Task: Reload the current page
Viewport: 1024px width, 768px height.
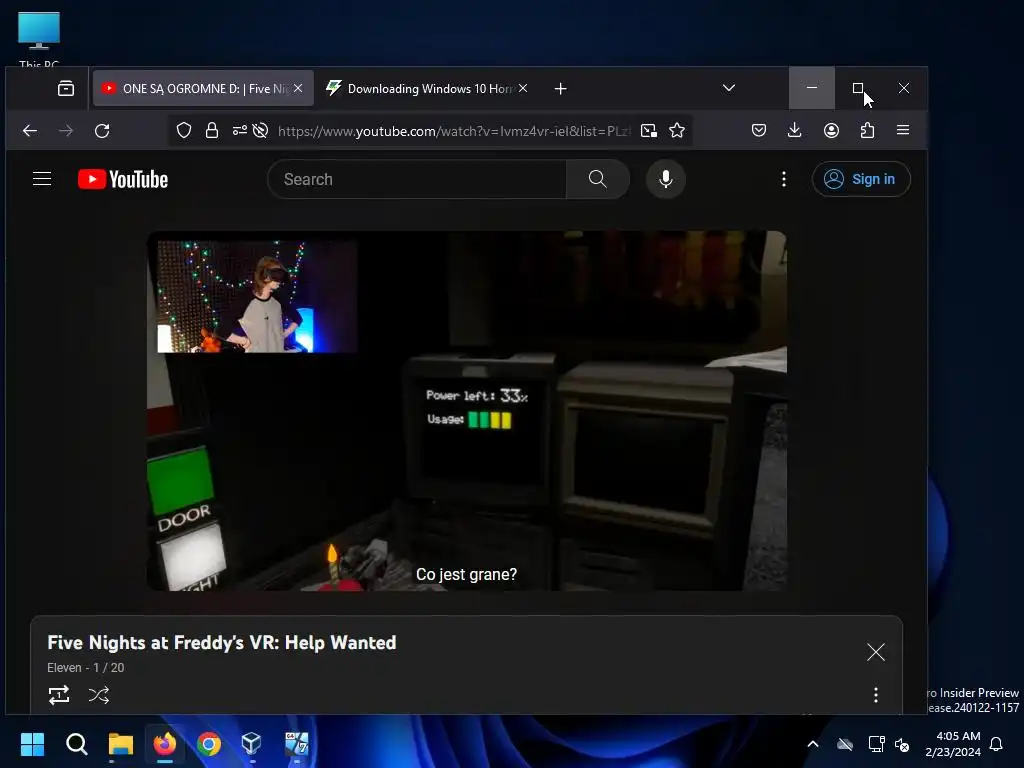Action: coord(102,131)
